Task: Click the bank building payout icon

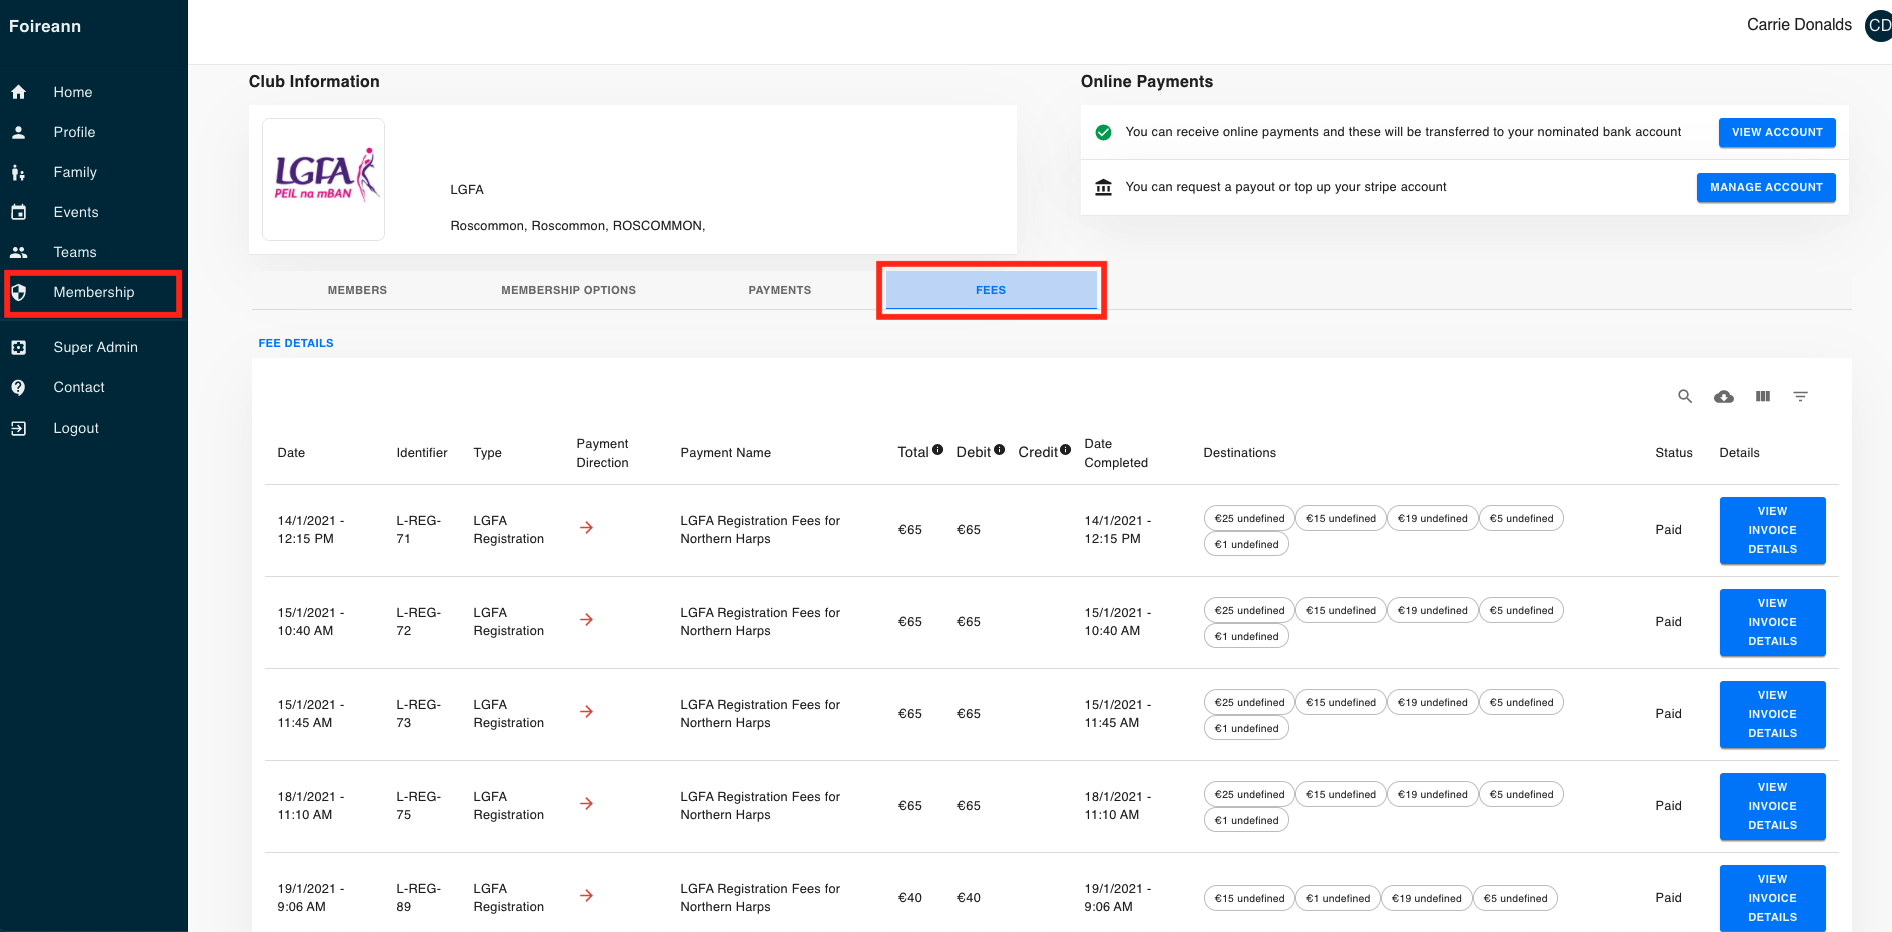Action: pyautogui.click(x=1104, y=187)
